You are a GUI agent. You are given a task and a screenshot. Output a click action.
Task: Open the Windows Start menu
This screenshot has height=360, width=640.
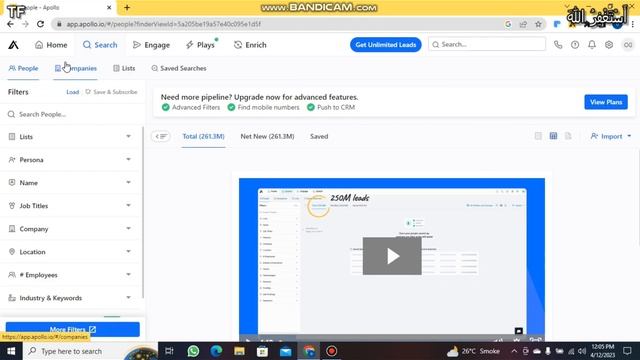[11, 351]
